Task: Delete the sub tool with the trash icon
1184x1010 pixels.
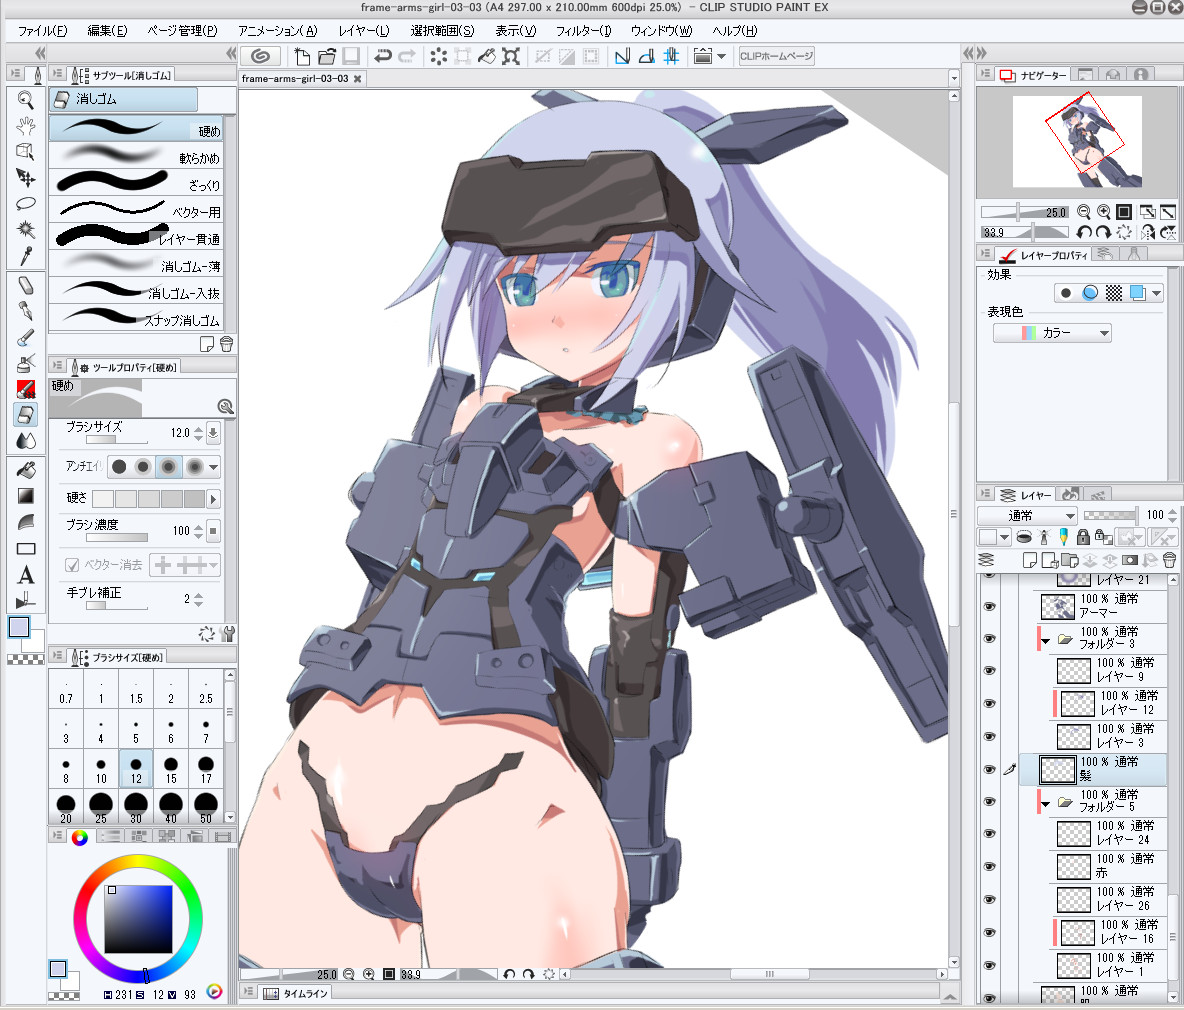Action: coord(226,344)
